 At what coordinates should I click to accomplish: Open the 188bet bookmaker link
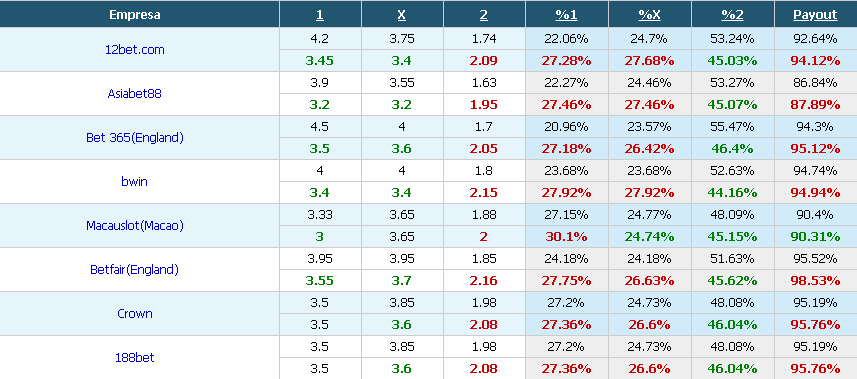pyautogui.click(x=134, y=358)
